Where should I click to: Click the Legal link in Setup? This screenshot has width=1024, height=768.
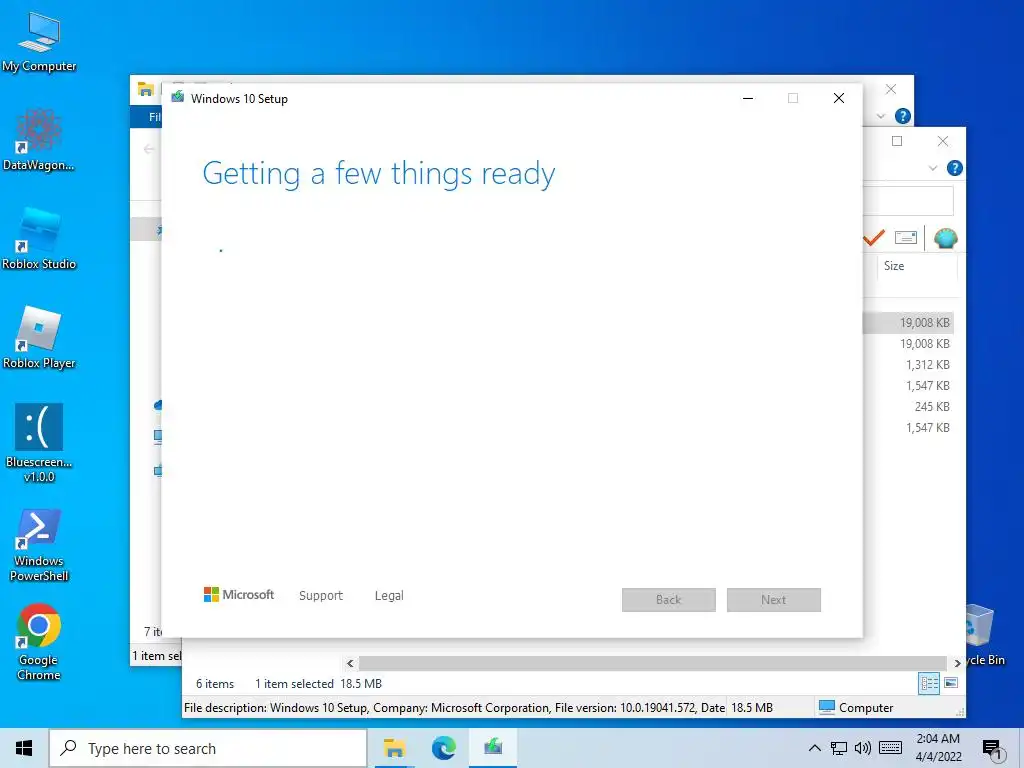pyautogui.click(x=389, y=596)
